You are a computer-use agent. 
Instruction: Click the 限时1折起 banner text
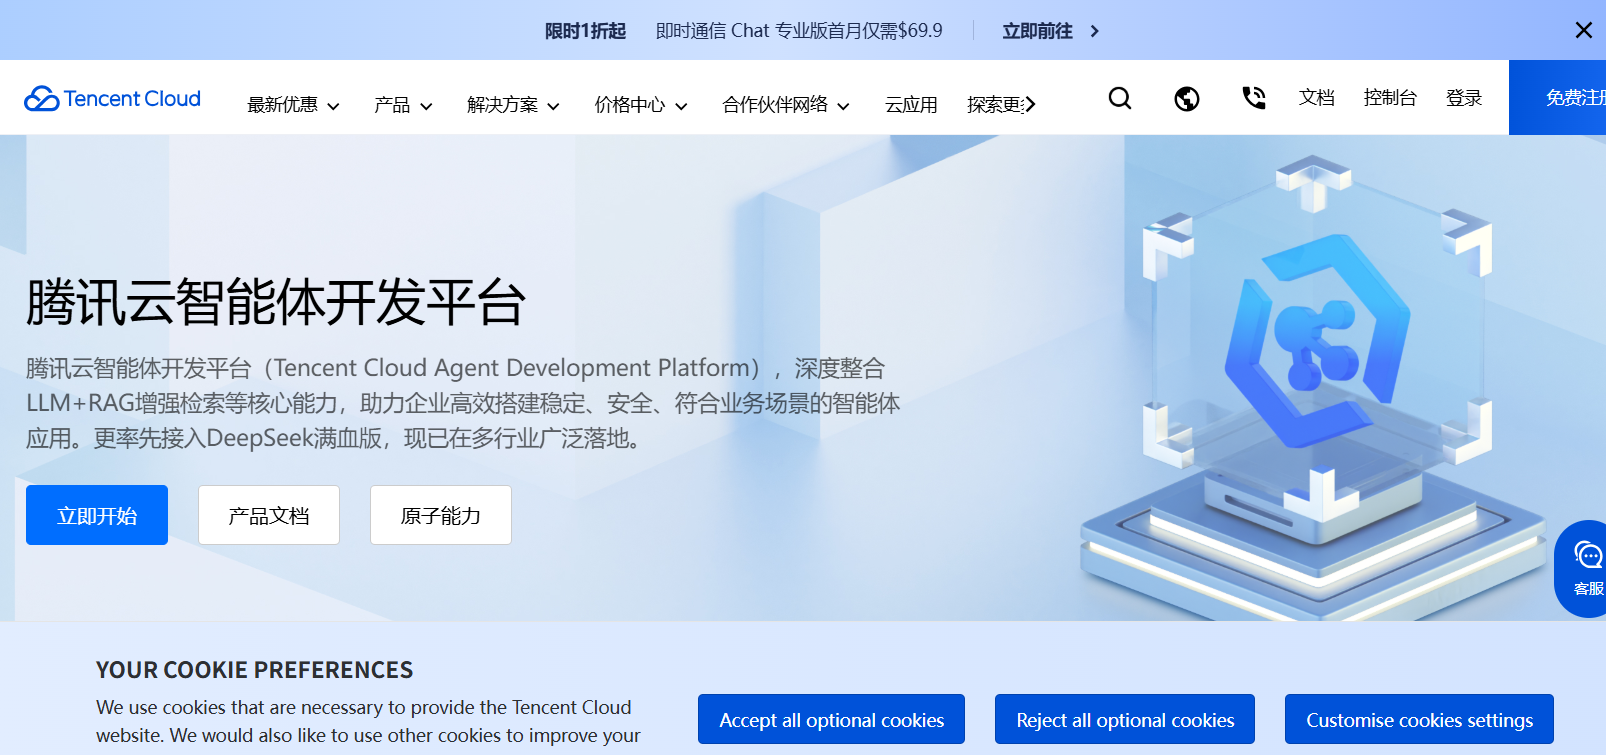coord(585,31)
